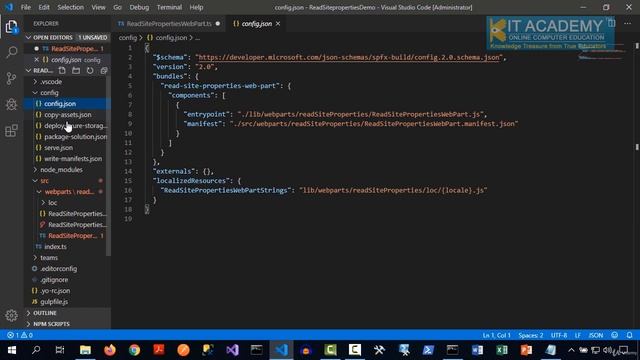Image resolution: width=640 pixels, height=360 pixels.
Task: Open Excel from taskbar
Action: tap(502, 350)
